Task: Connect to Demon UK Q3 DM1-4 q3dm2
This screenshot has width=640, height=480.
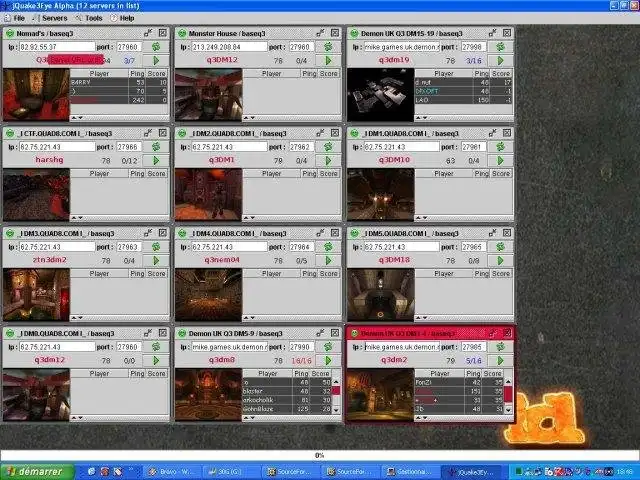Action: (500, 360)
